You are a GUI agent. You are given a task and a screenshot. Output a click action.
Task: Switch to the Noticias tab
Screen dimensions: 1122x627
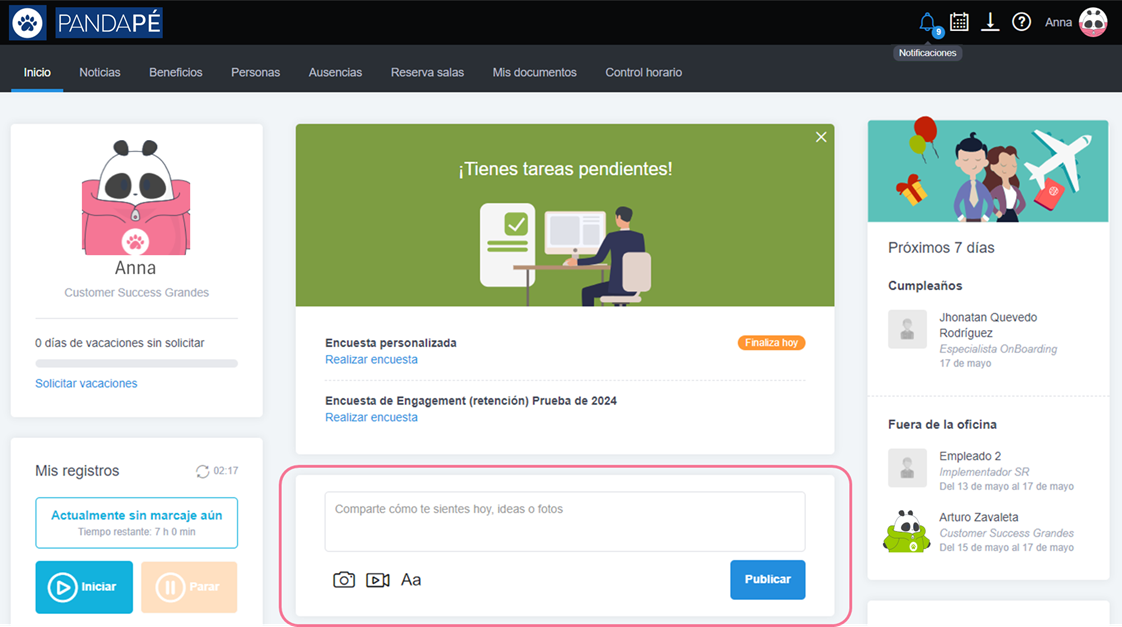(100, 73)
